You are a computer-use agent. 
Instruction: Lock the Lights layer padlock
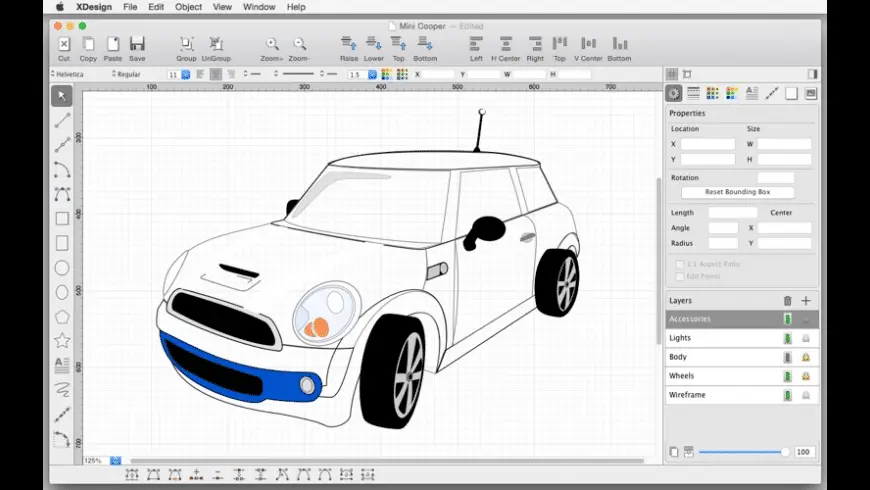[x=806, y=339]
